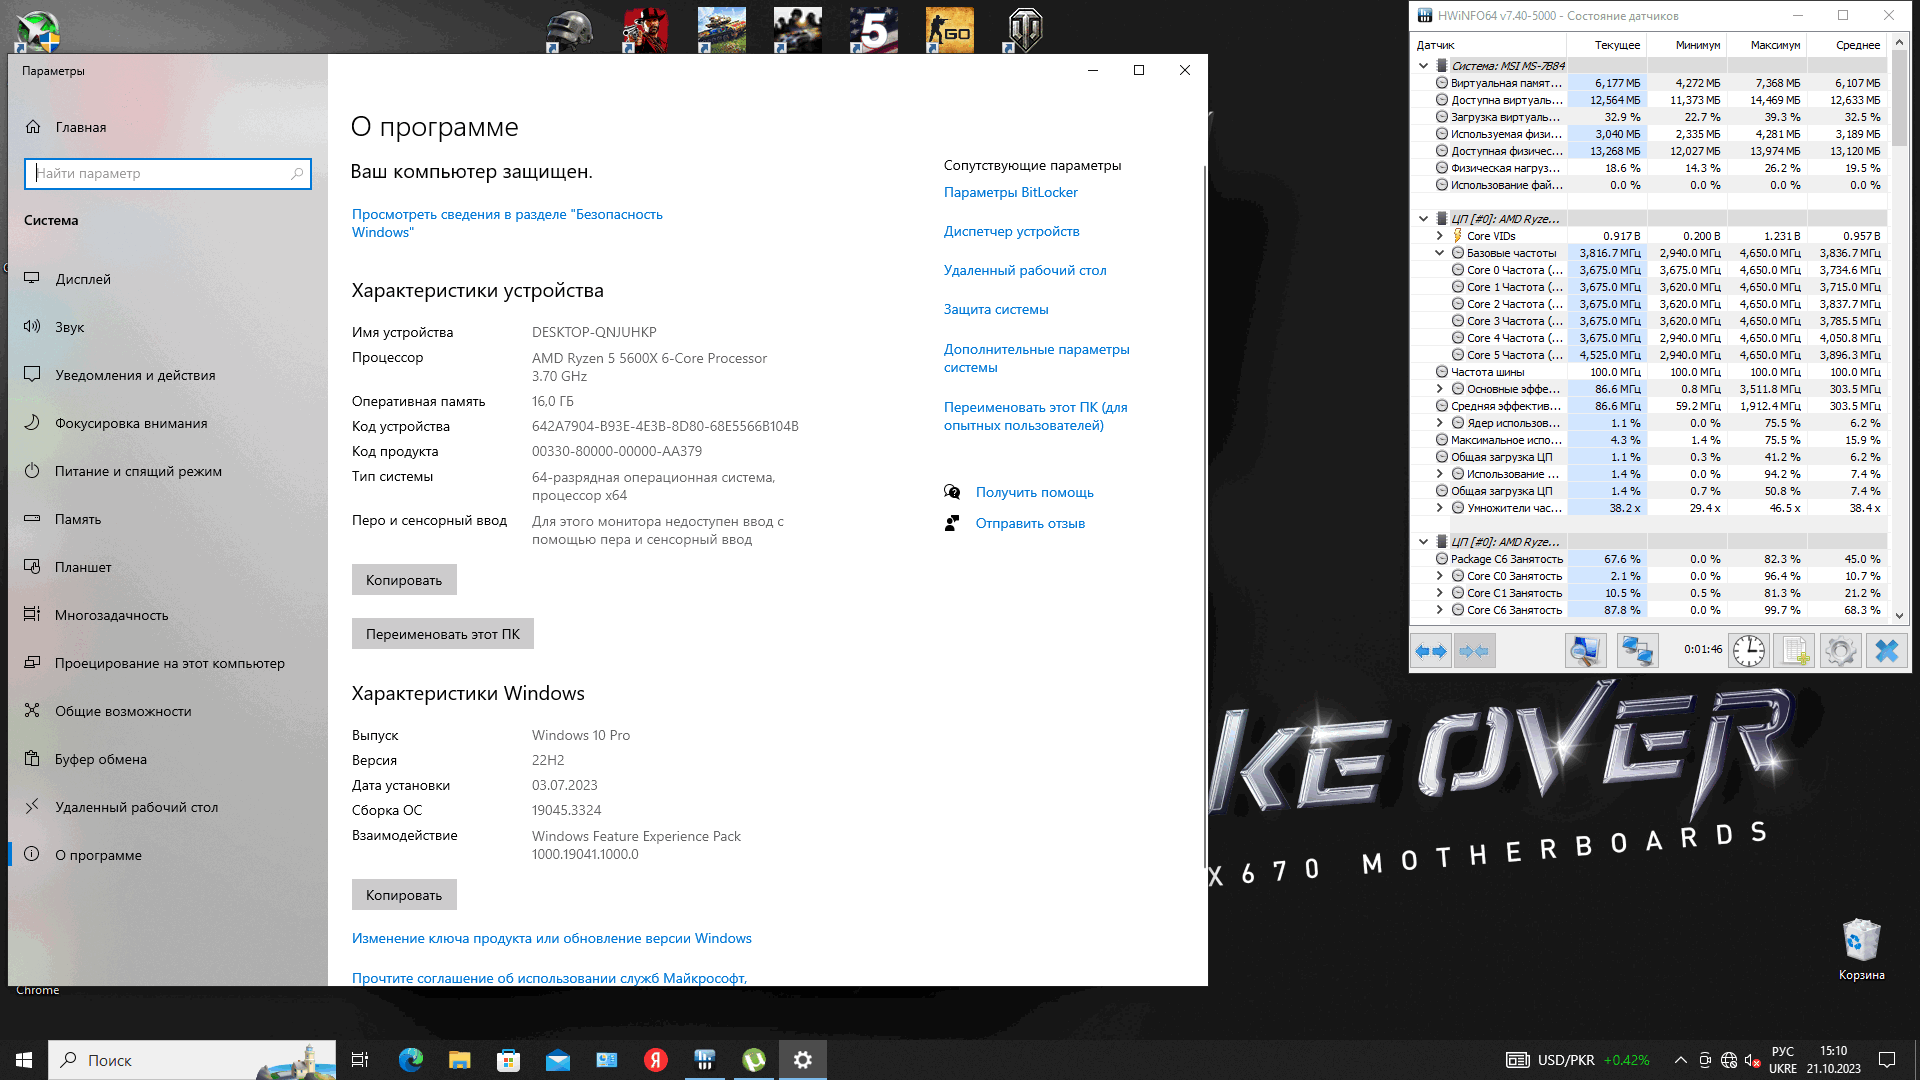This screenshot has width=1920, height=1080.
Task: Expand the Умножители час… row
Action: [x=1439, y=508]
